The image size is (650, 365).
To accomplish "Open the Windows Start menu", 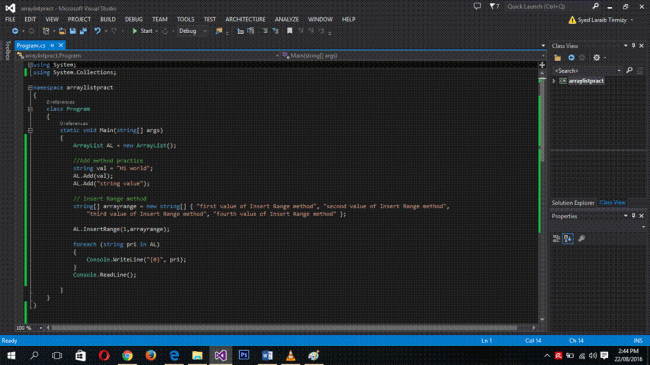I will [x=11, y=355].
